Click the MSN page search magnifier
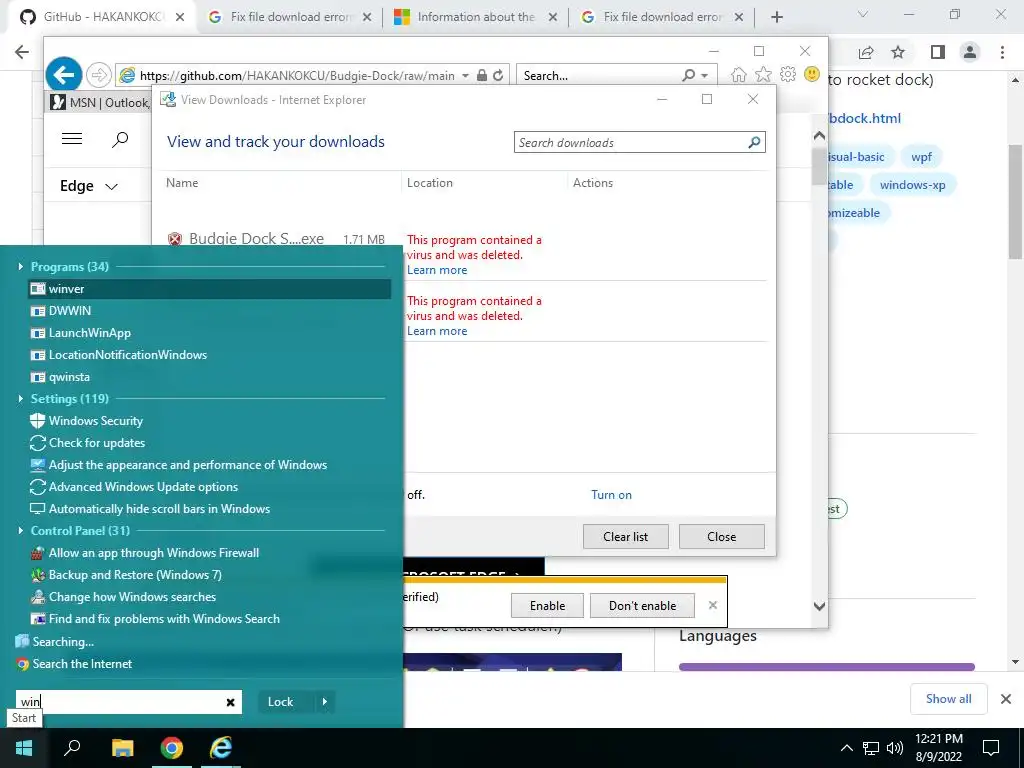The image size is (1024, 768). [x=120, y=139]
